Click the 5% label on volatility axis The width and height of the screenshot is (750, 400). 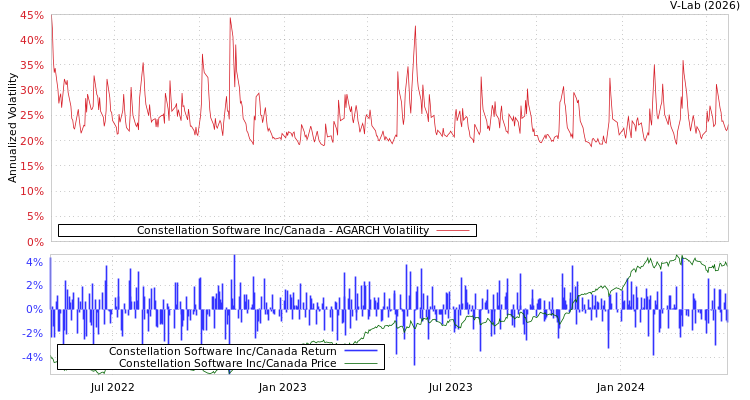click(x=35, y=216)
